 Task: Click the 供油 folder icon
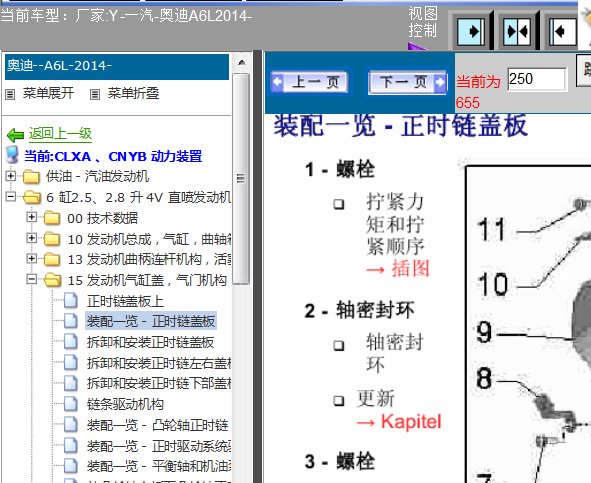[31, 177]
